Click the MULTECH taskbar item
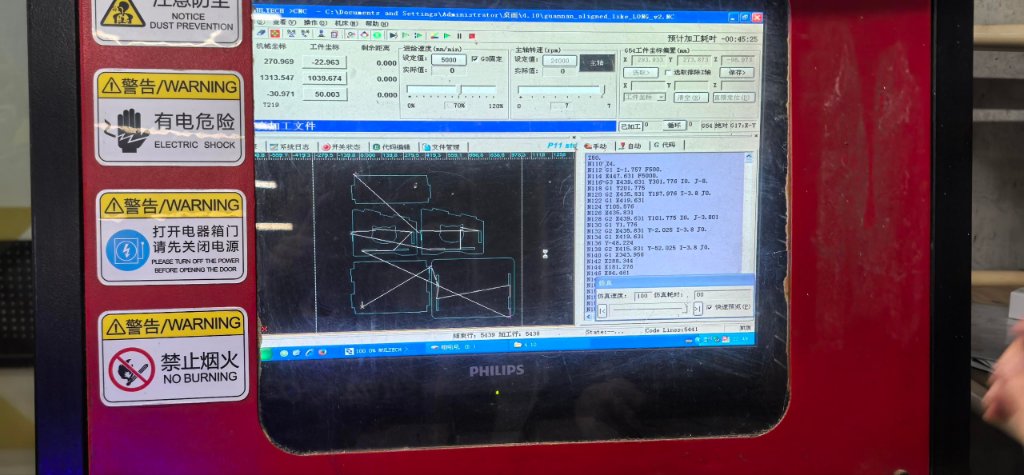Image resolution: width=1024 pixels, height=475 pixels. point(376,351)
